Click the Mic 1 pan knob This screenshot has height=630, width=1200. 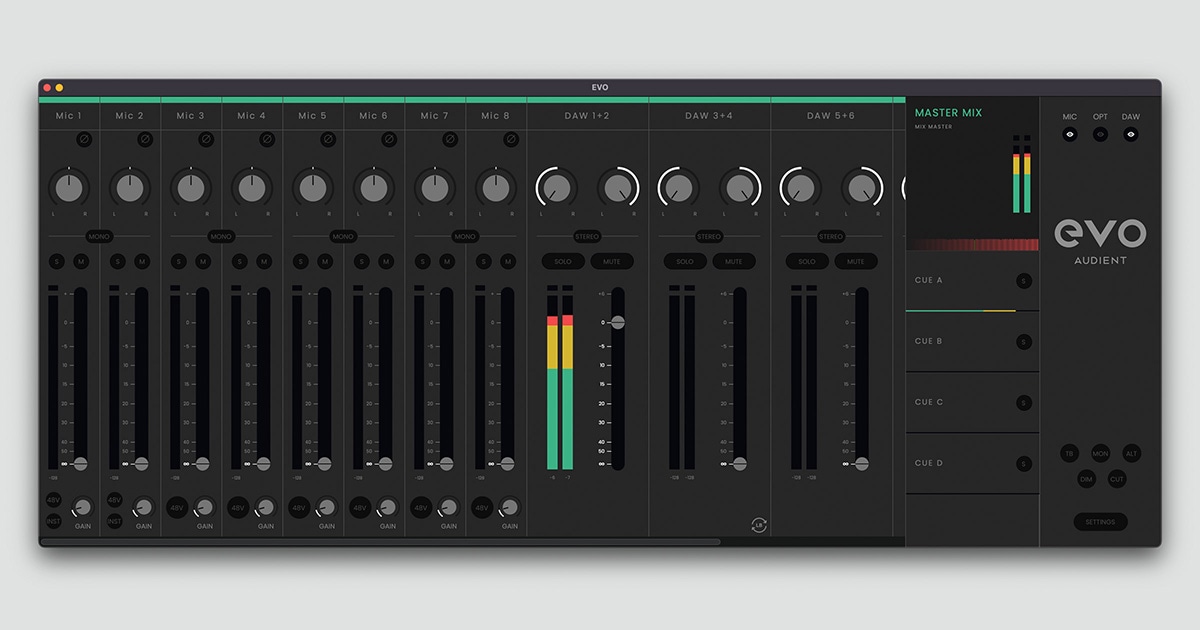click(69, 187)
